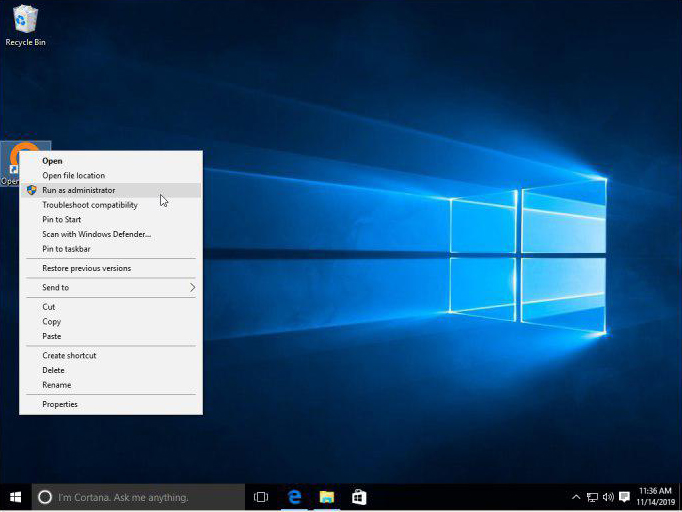Open the Microsoft Store taskbar icon
The image size is (682, 512).
358,497
